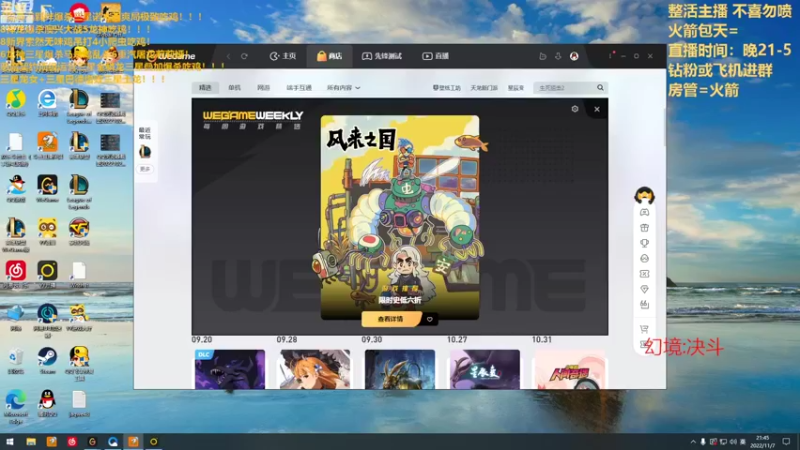Viewport: 800px width, 450px height.
Task: Select the 网游 sub-tab
Action: pos(263,88)
